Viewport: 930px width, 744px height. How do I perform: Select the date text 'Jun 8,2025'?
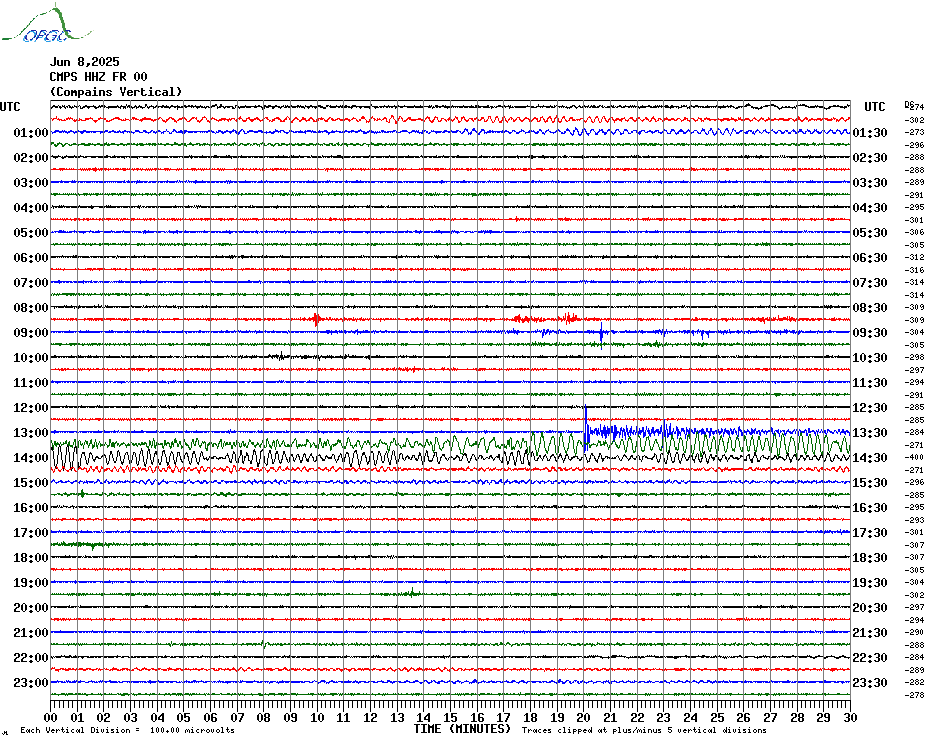click(x=84, y=62)
